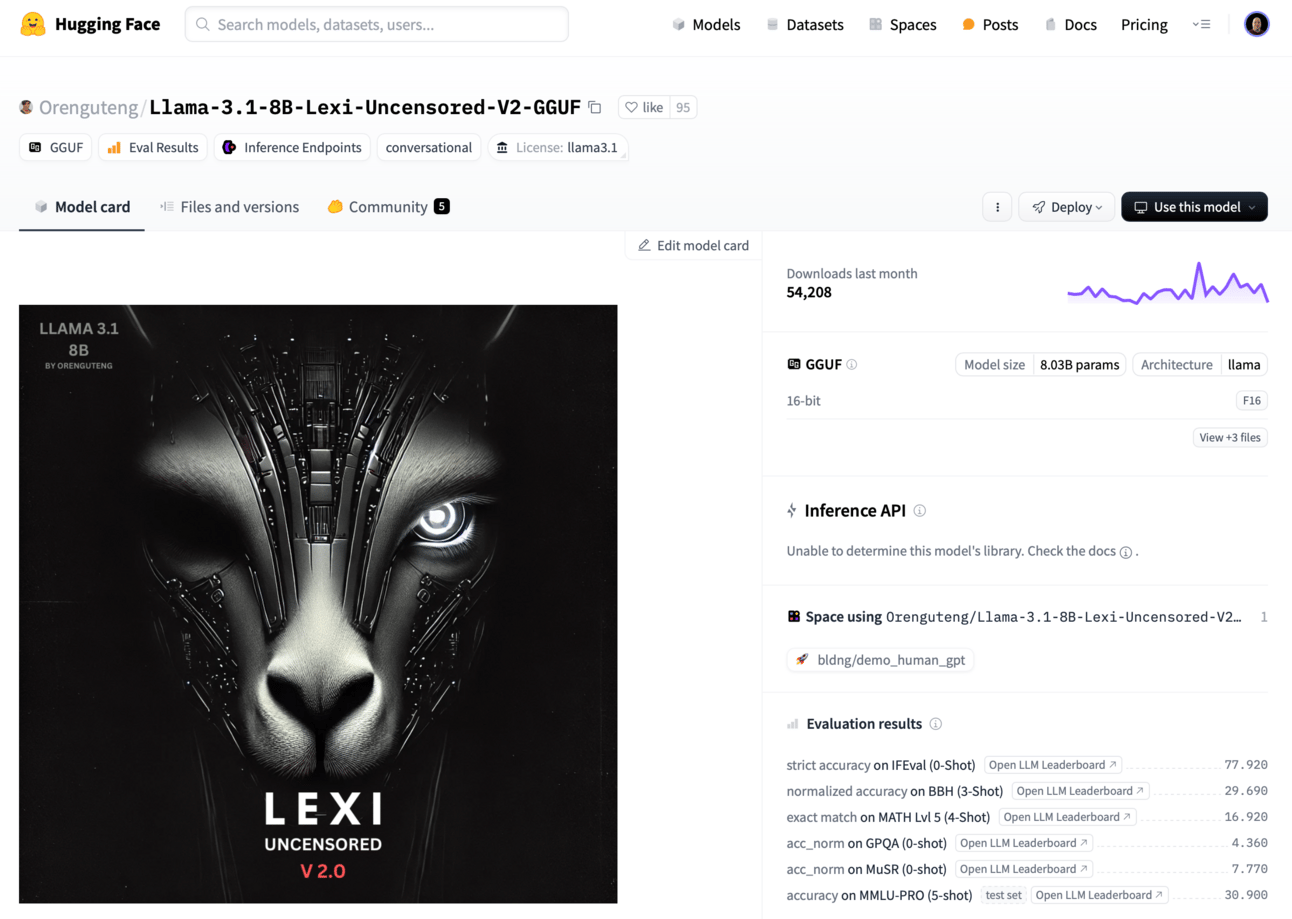Switch to the Model card tab
The height and width of the screenshot is (919, 1292).
tap(82, 207)
